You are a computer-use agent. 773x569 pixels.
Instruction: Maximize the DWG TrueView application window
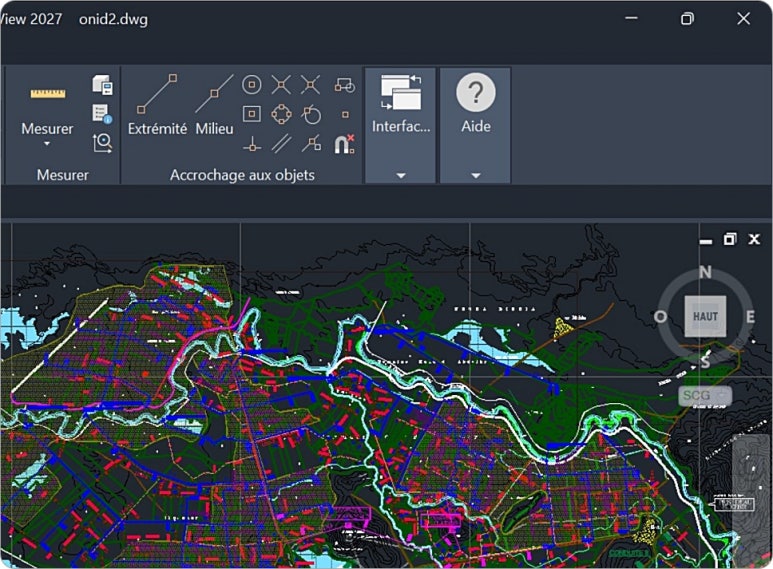point(687,19)
